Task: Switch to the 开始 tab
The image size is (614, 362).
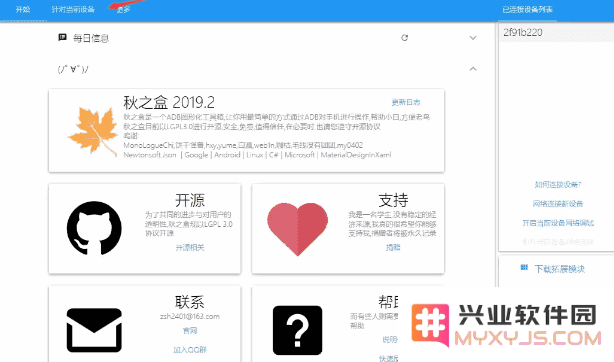Action: coord(23,9)
